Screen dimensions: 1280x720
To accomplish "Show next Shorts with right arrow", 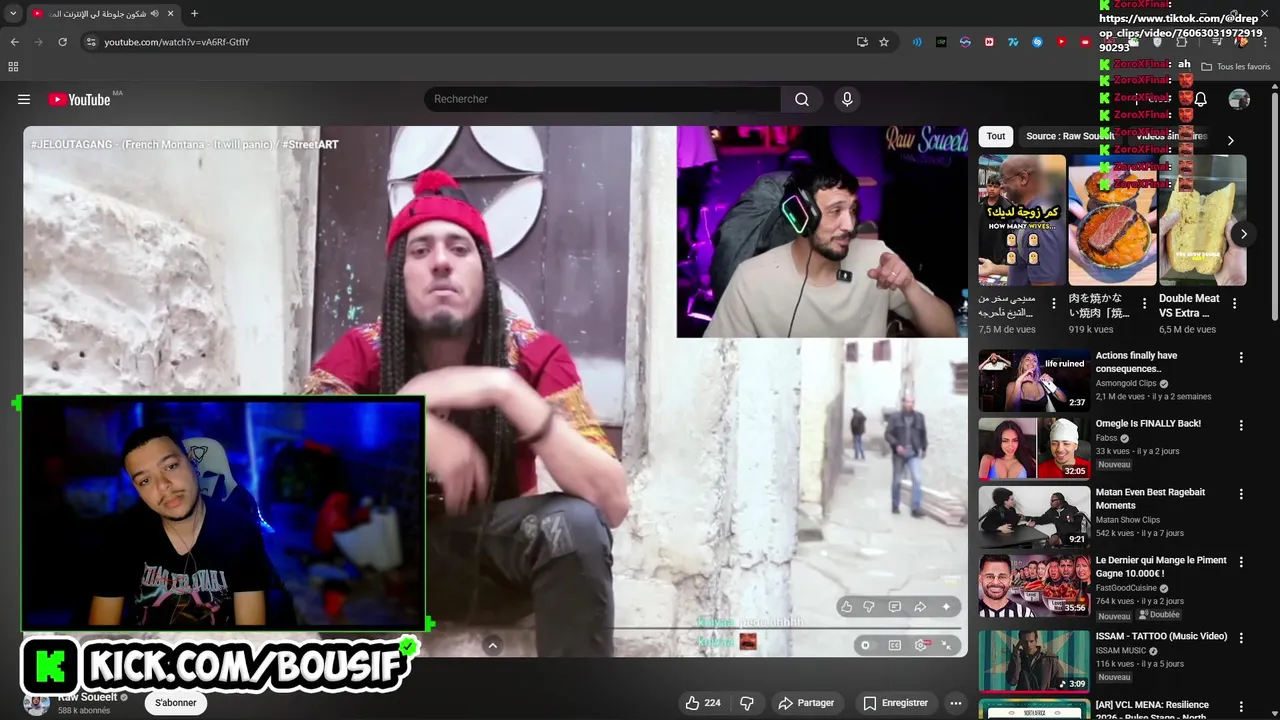I will (1243, 234).
